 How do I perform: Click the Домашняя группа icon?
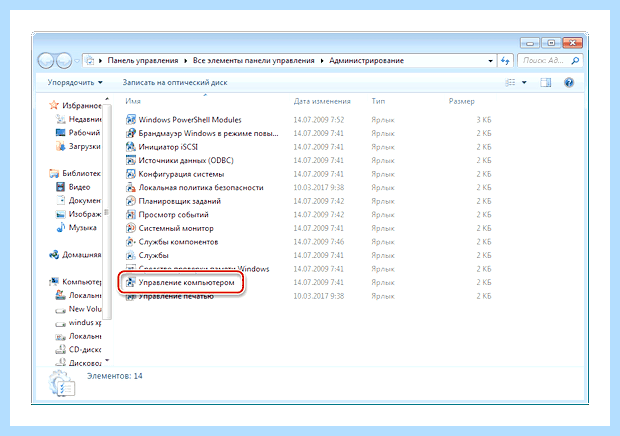(x=54, y=255)
